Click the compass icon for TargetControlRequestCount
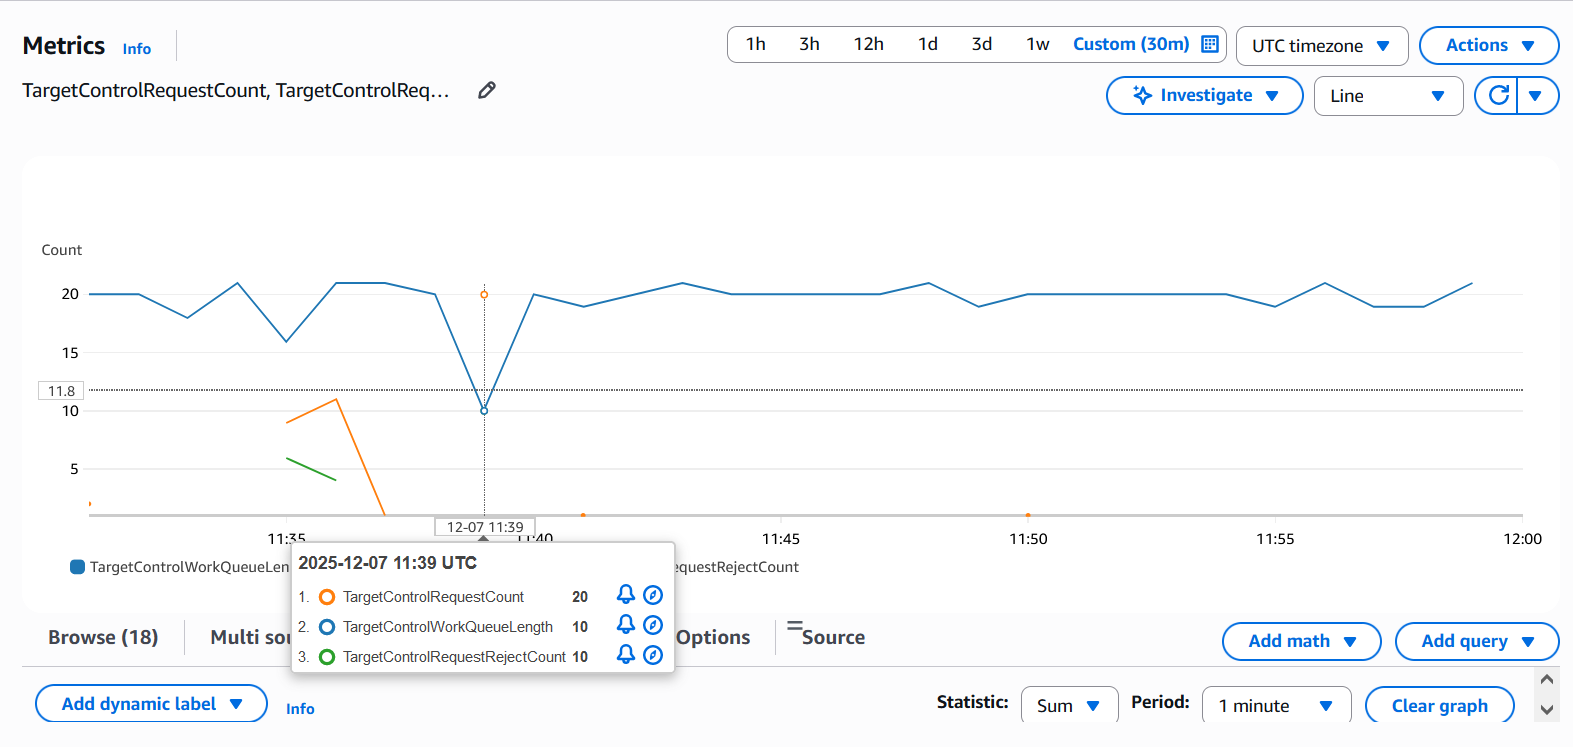 pos(653,595)
